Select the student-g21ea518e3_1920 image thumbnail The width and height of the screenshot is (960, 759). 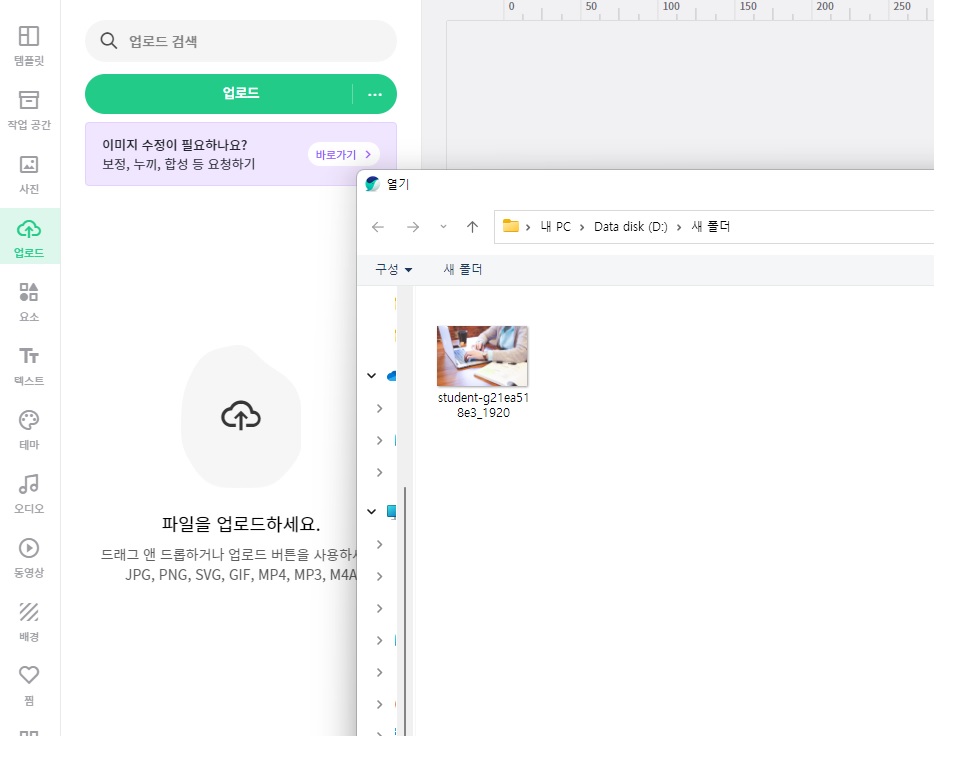(482, 355)
